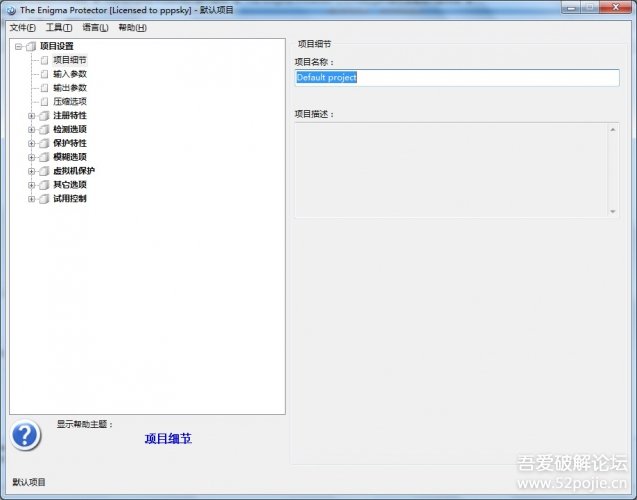Open the 文件(F) menu

click(x=22, y=27)
